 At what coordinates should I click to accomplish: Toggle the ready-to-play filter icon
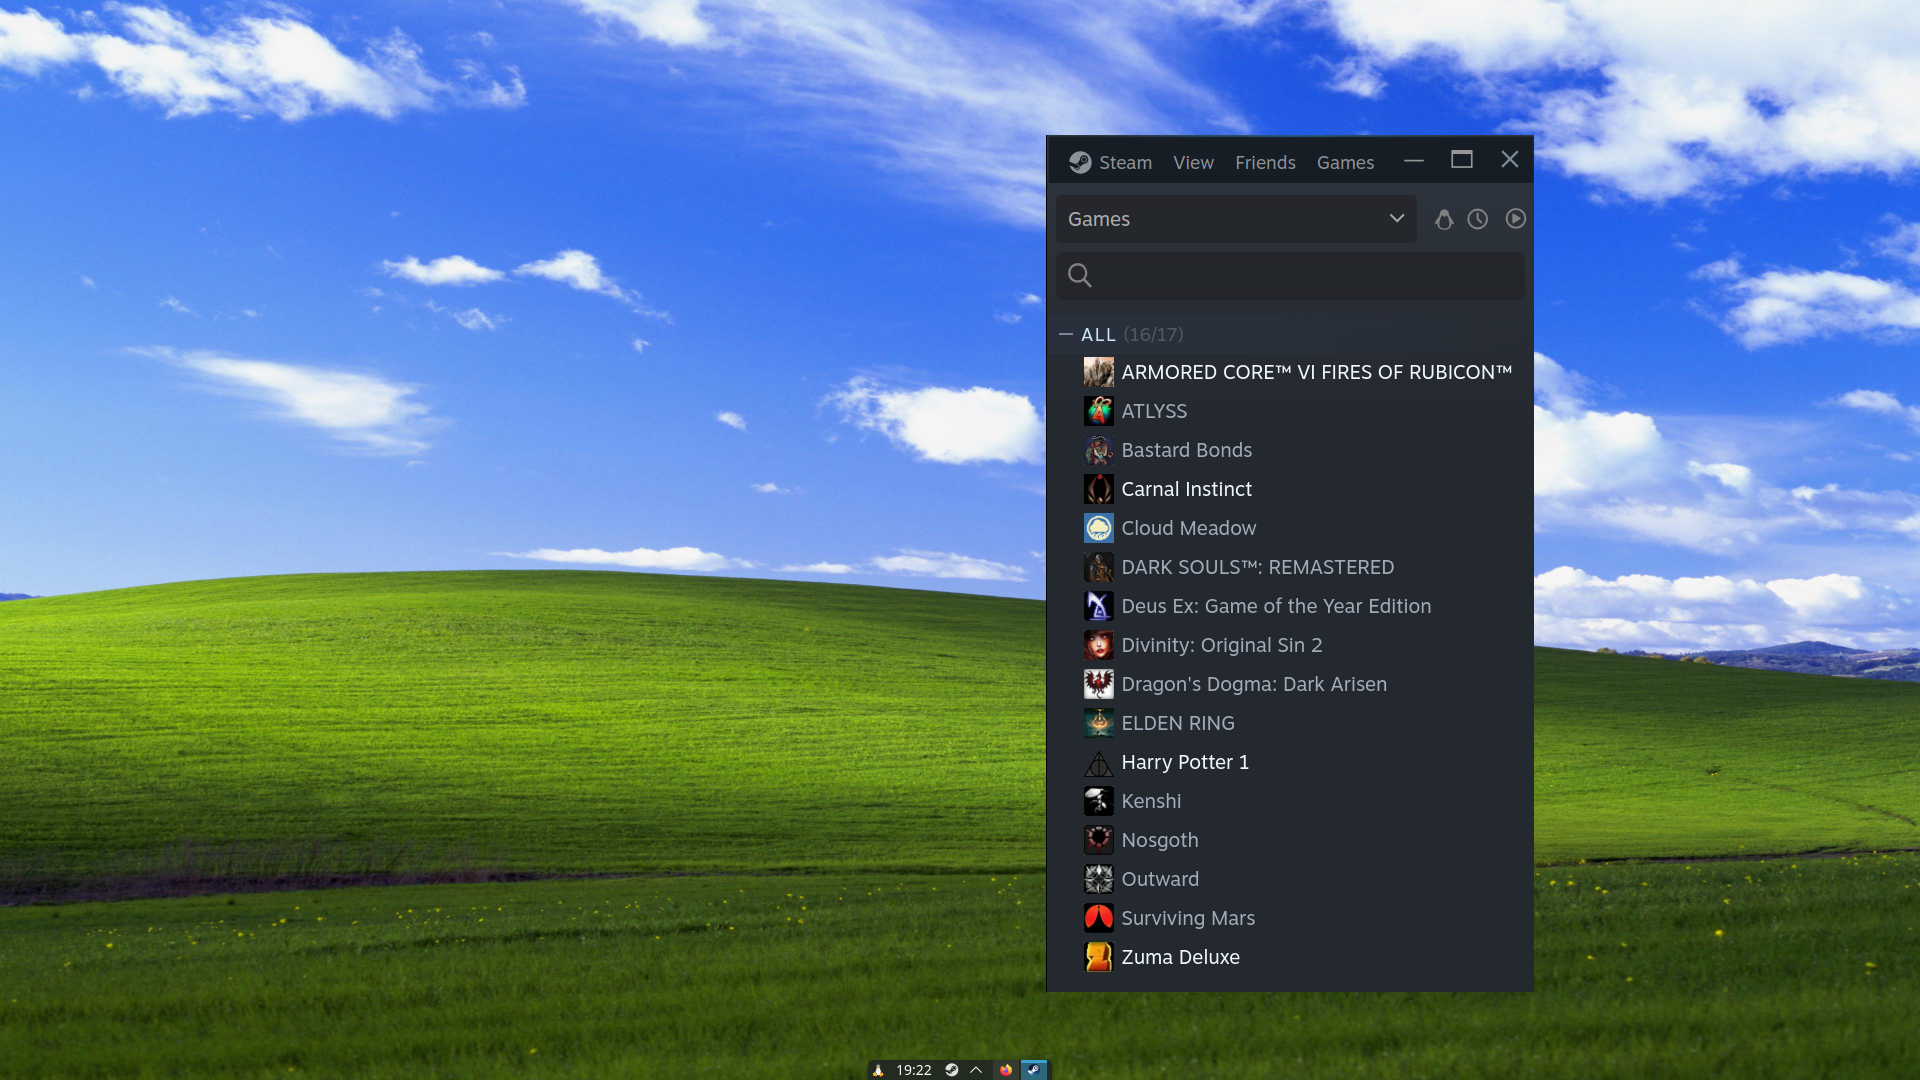[x=1516, y=219]
